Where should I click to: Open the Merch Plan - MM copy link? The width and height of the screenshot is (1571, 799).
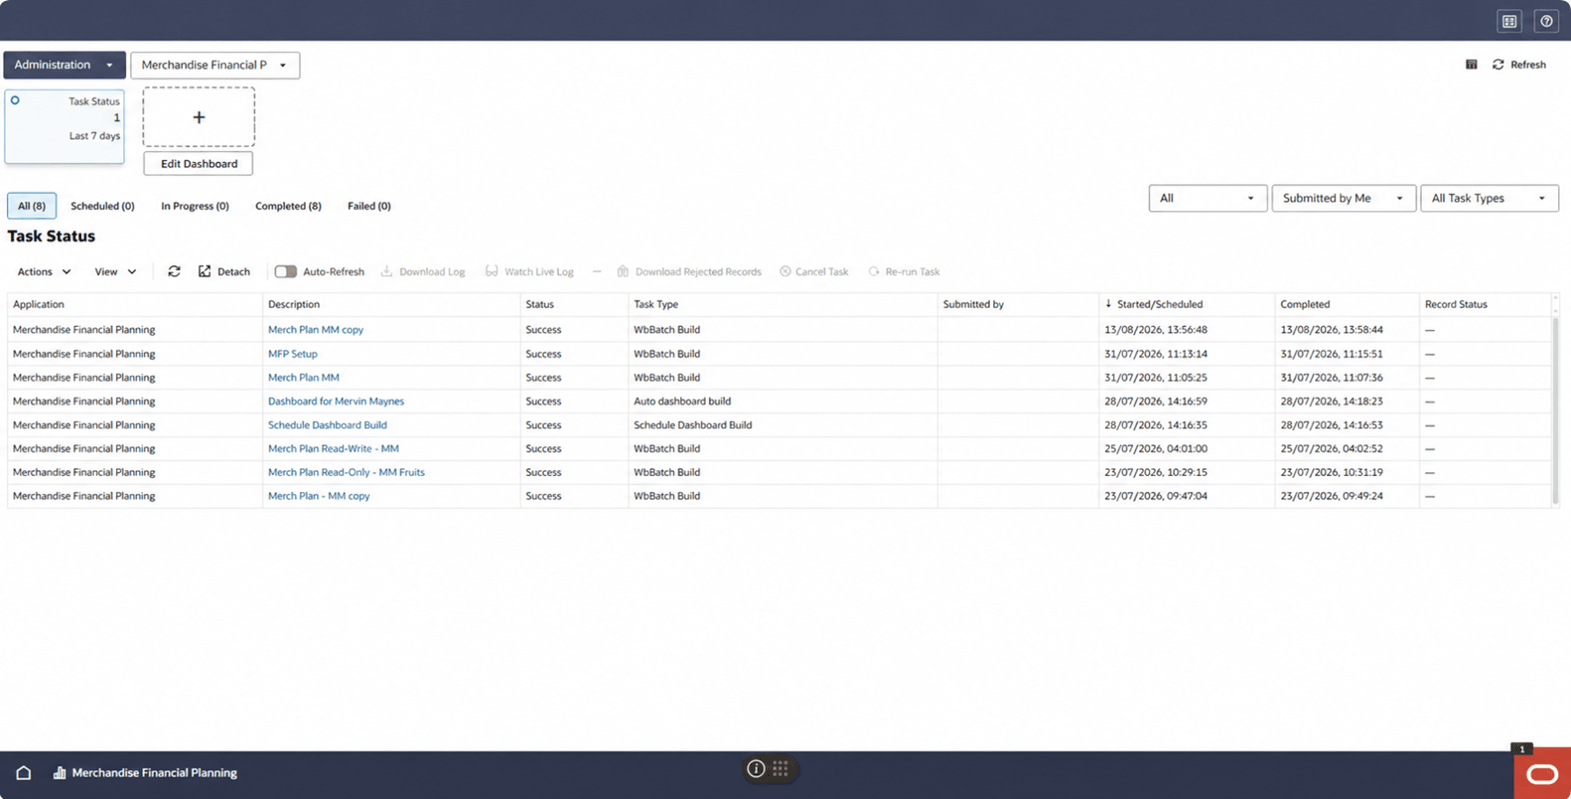click(x=319, y=496)
